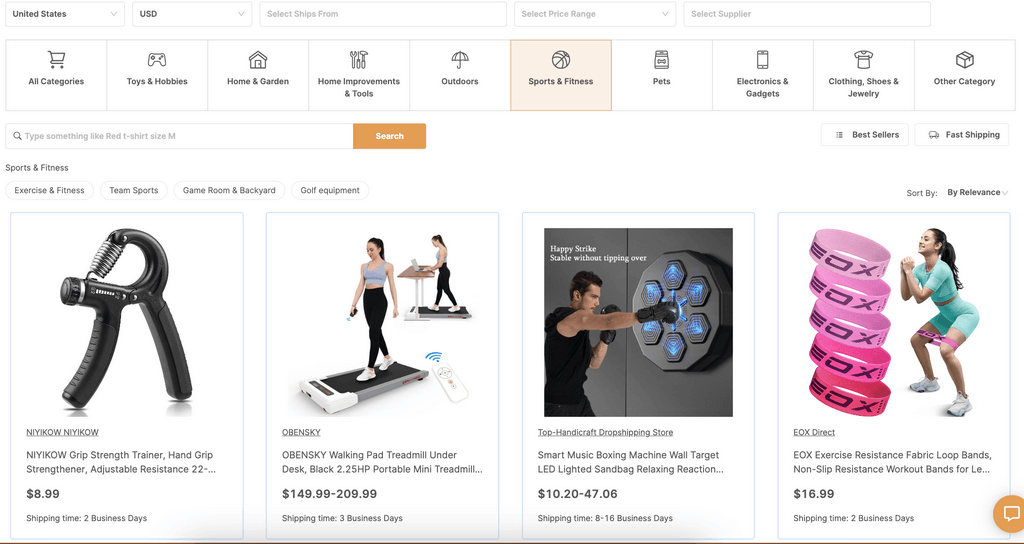This screenshot has height=544, width=1024.
Task: Open the orange chat bubble widget
Action: [x=1010, y=513]
